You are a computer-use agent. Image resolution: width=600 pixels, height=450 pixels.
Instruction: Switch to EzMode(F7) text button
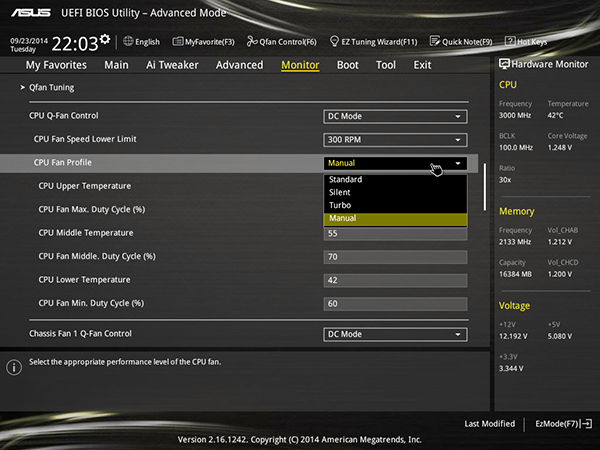click(x=557, y=424)
